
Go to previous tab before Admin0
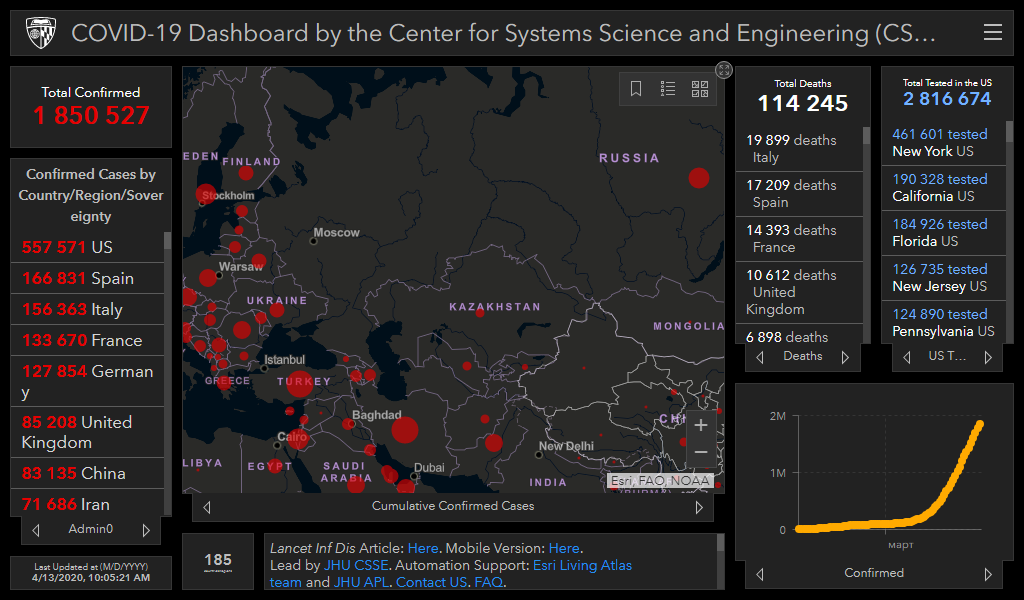click(37, 530)
